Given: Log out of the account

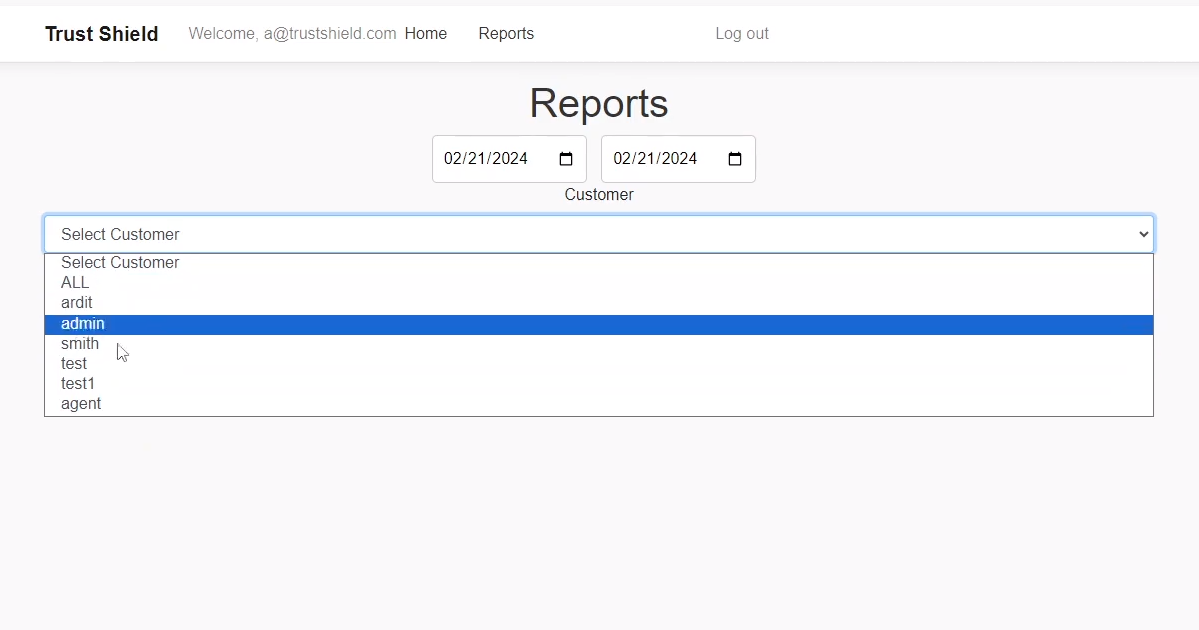Looking at the screenshot, I should tap(742, 34).
